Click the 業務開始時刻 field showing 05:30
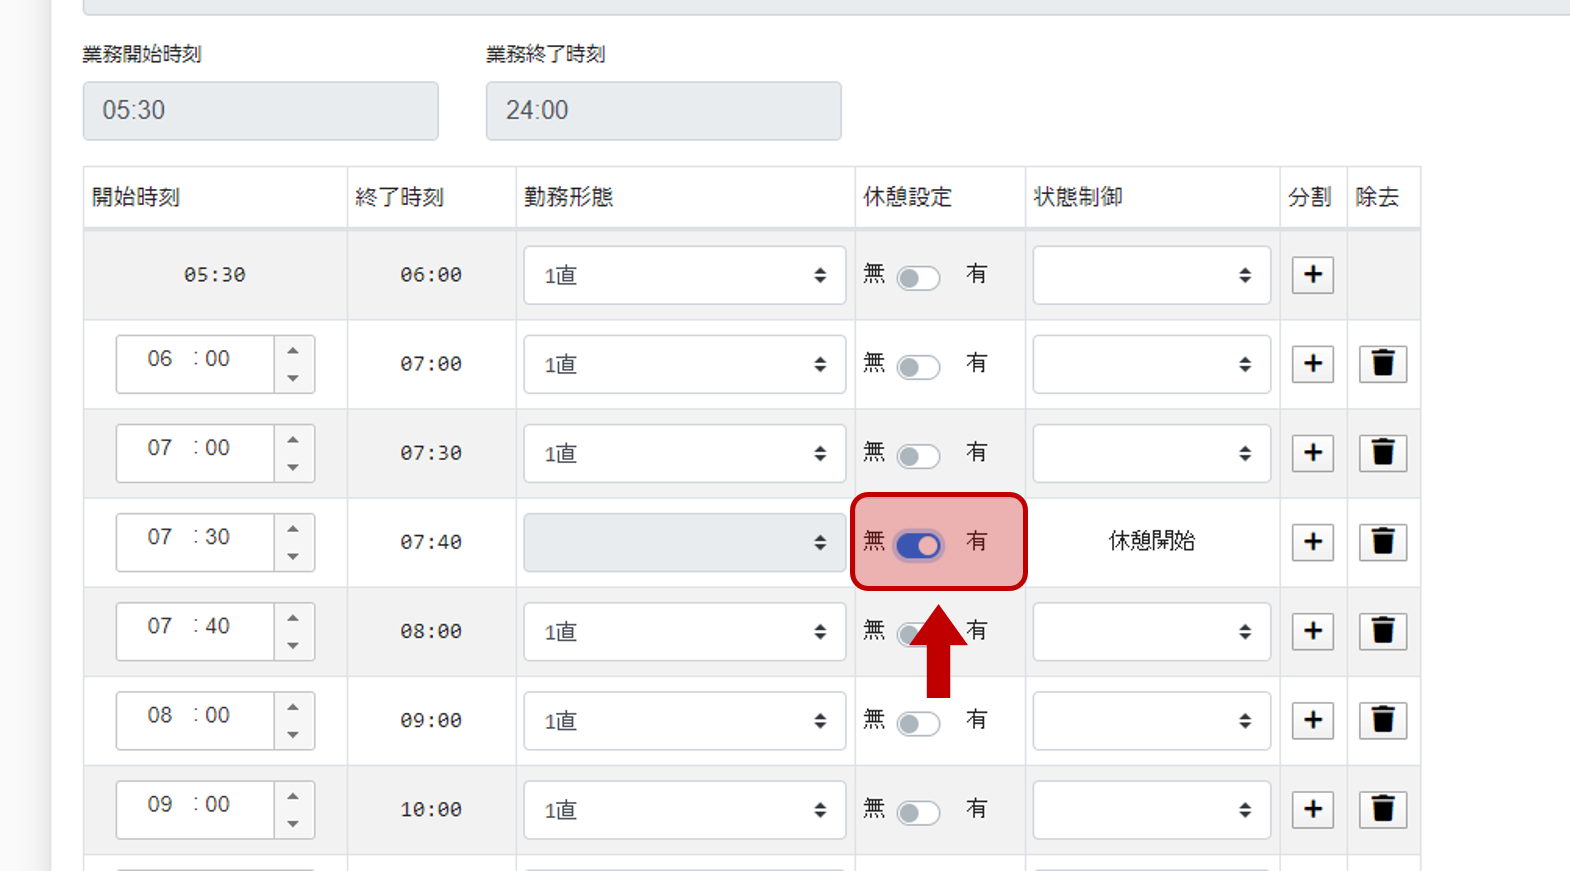The width and height of the screenshot is (1570, 871). point(260,110)
